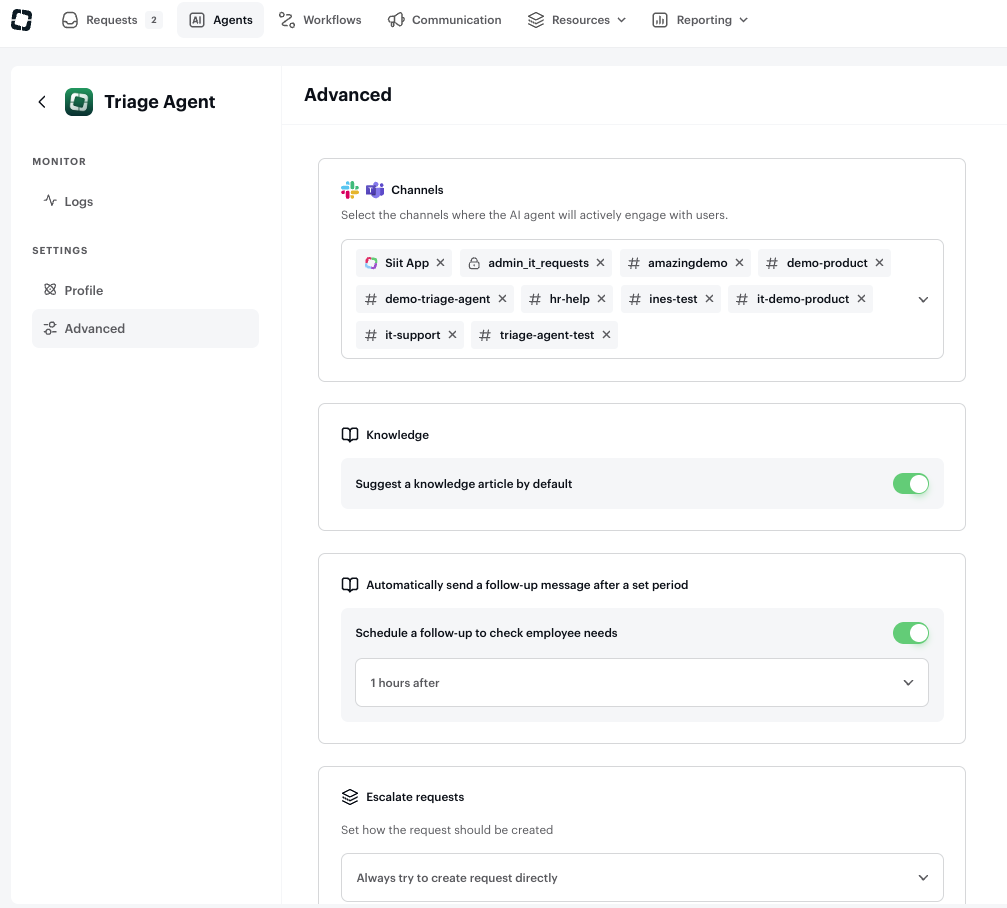Expand the channels selector chevron
Viewport: 1007px width, 908px height.
[x=923, y=299]
